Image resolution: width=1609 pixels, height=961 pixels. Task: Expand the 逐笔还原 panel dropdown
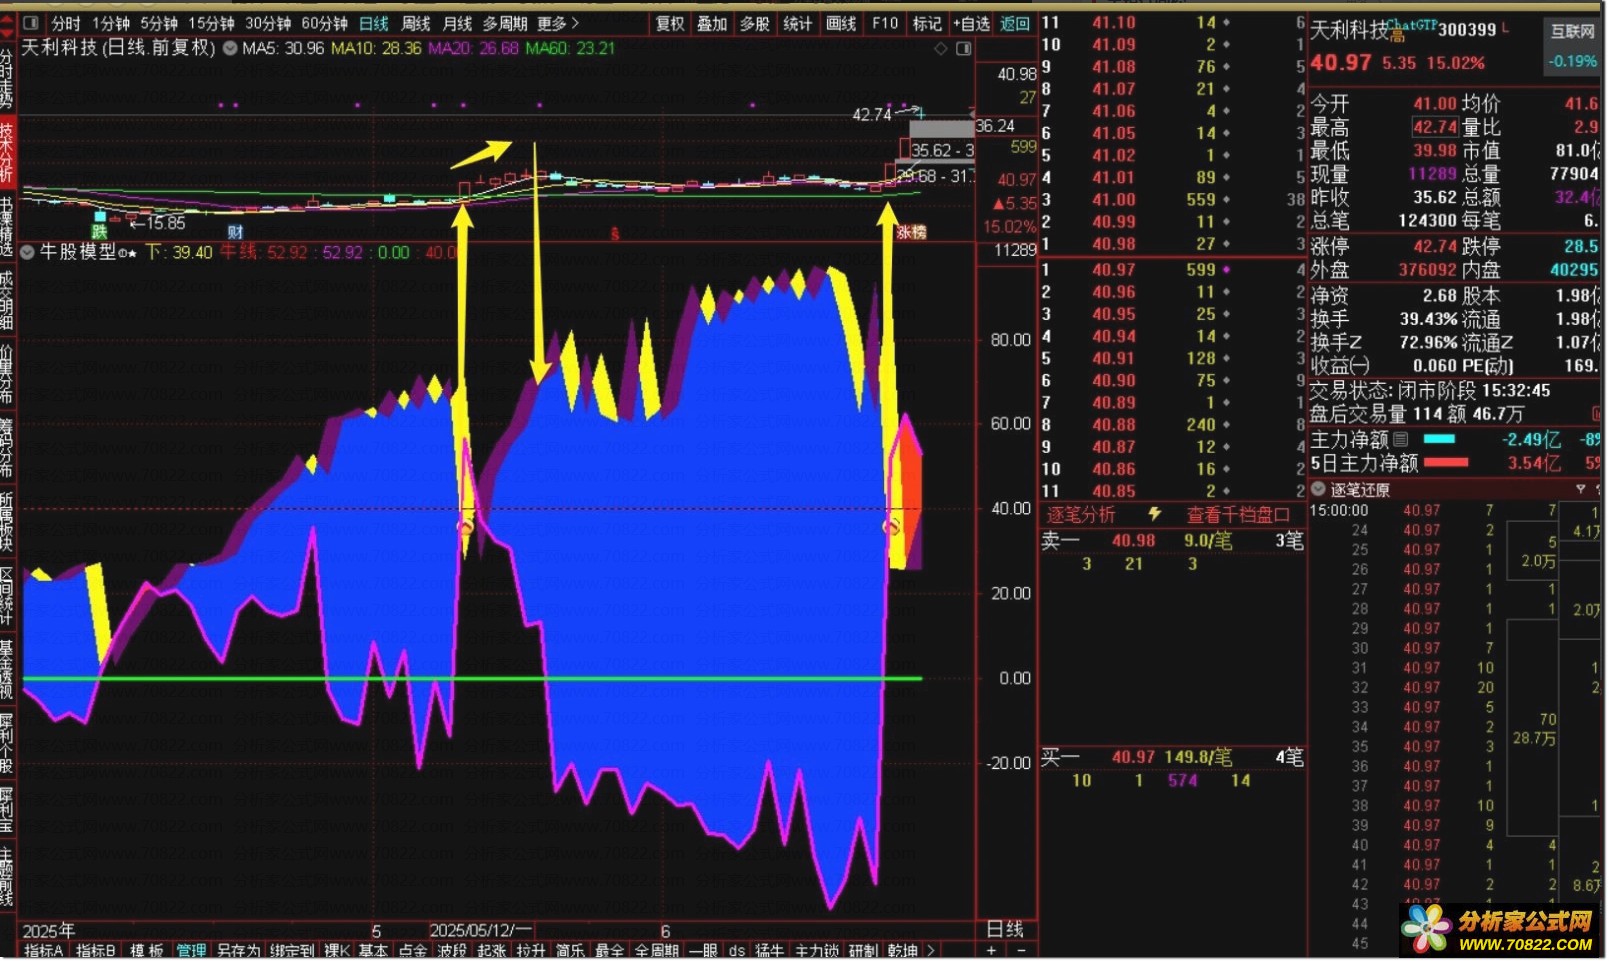click(x=1318, y=489)
